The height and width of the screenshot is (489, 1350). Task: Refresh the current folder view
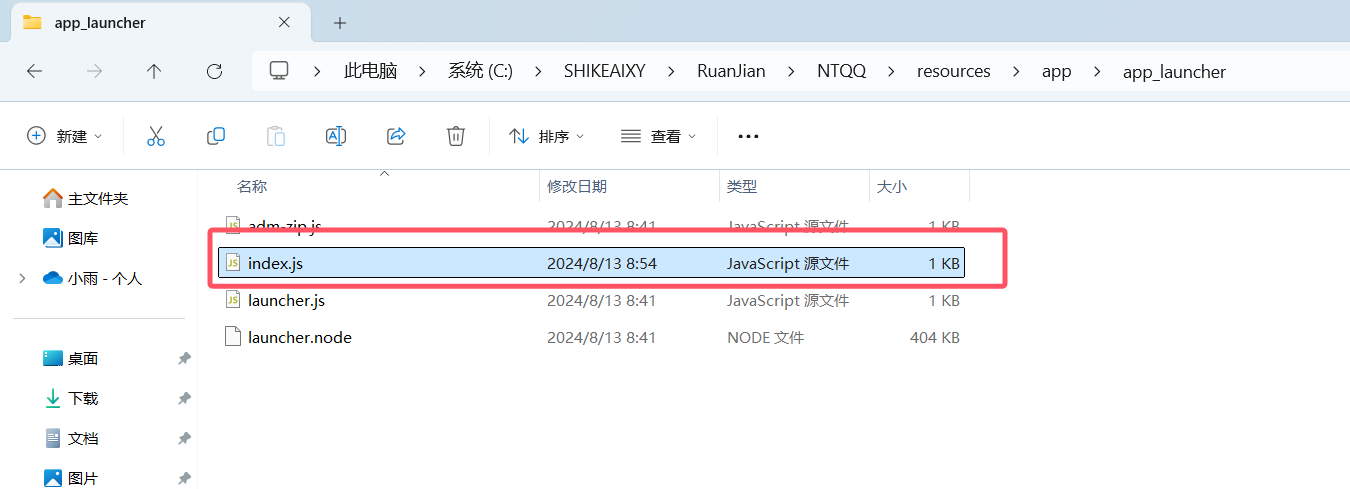214,71
